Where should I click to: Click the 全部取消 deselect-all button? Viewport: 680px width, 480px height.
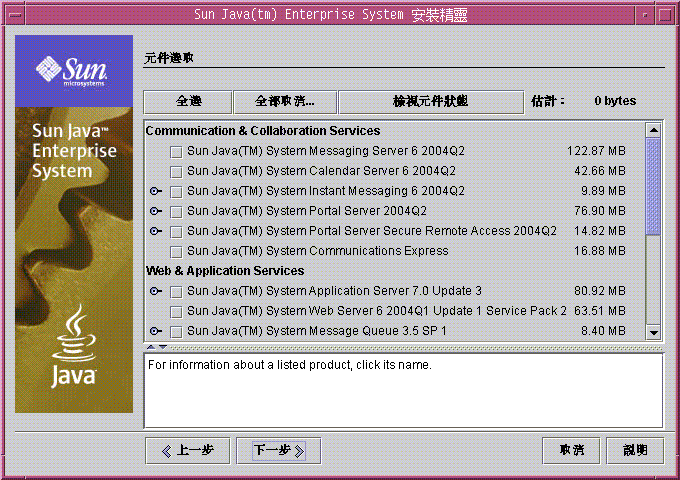(x=285, y=102)
